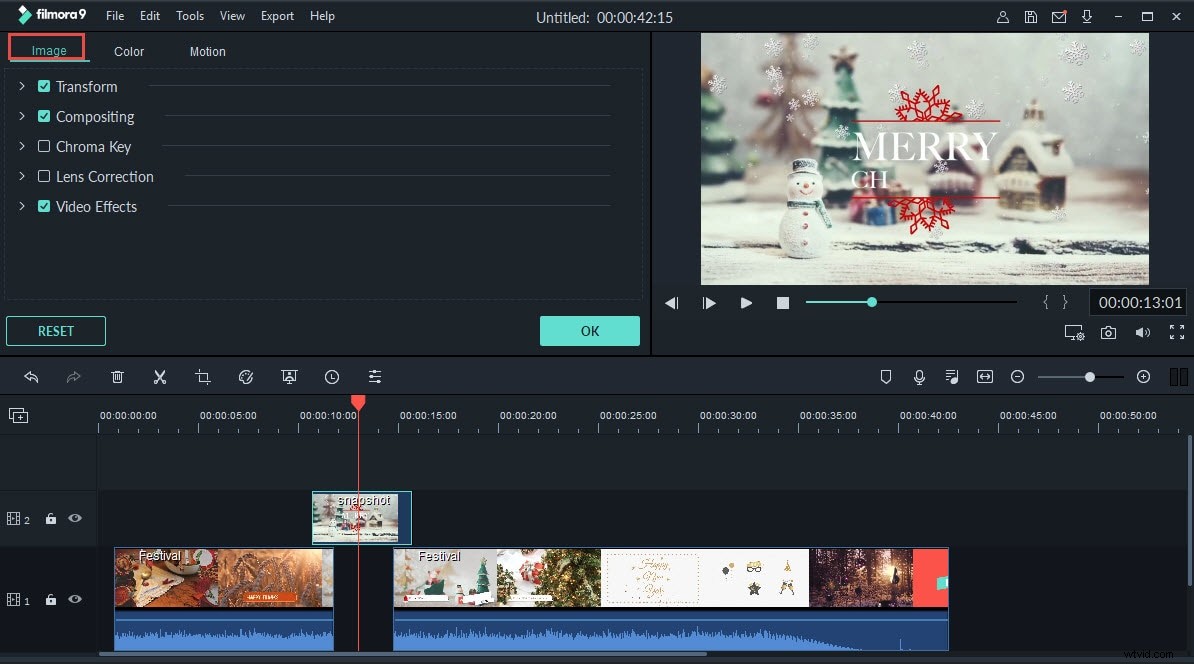Click the OK button
The width and height of the screenshot is (1194, 664).
point(589,330)
